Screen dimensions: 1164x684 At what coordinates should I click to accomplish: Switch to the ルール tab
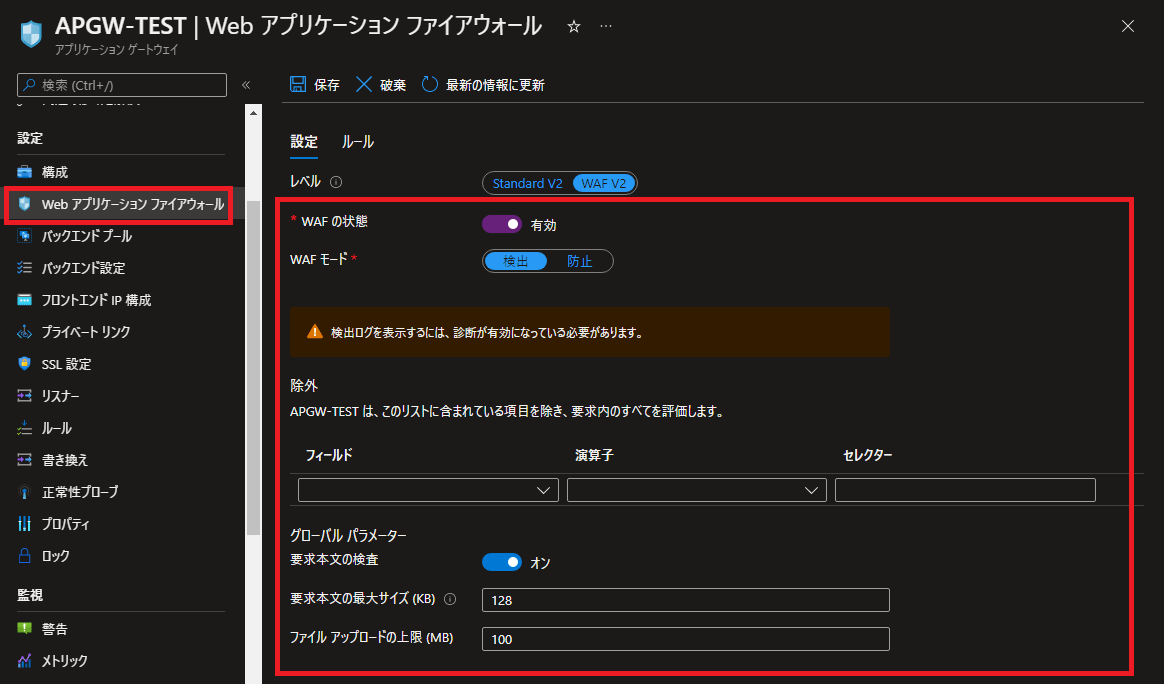[x=358, y=142]
